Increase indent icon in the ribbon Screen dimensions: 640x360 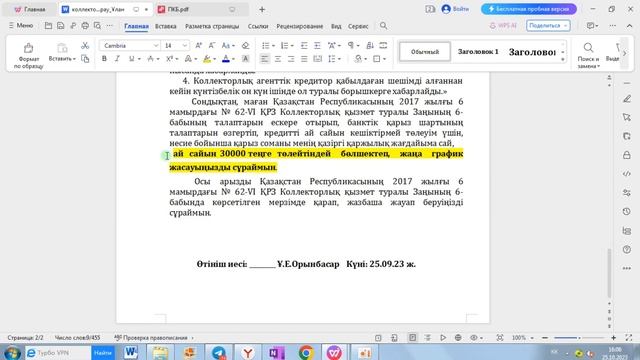point(317,45)
